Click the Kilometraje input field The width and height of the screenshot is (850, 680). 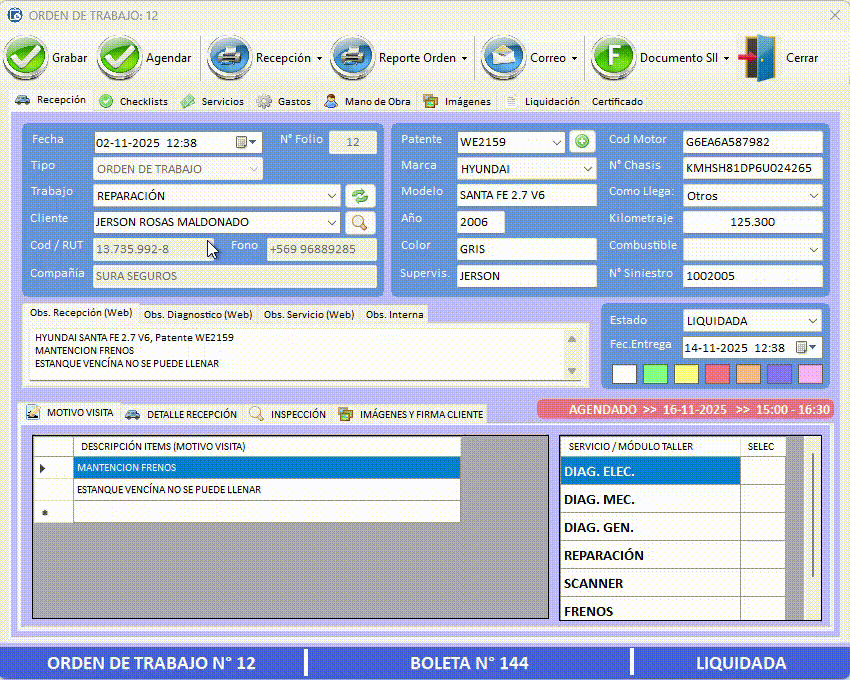(x=753, y=222)
